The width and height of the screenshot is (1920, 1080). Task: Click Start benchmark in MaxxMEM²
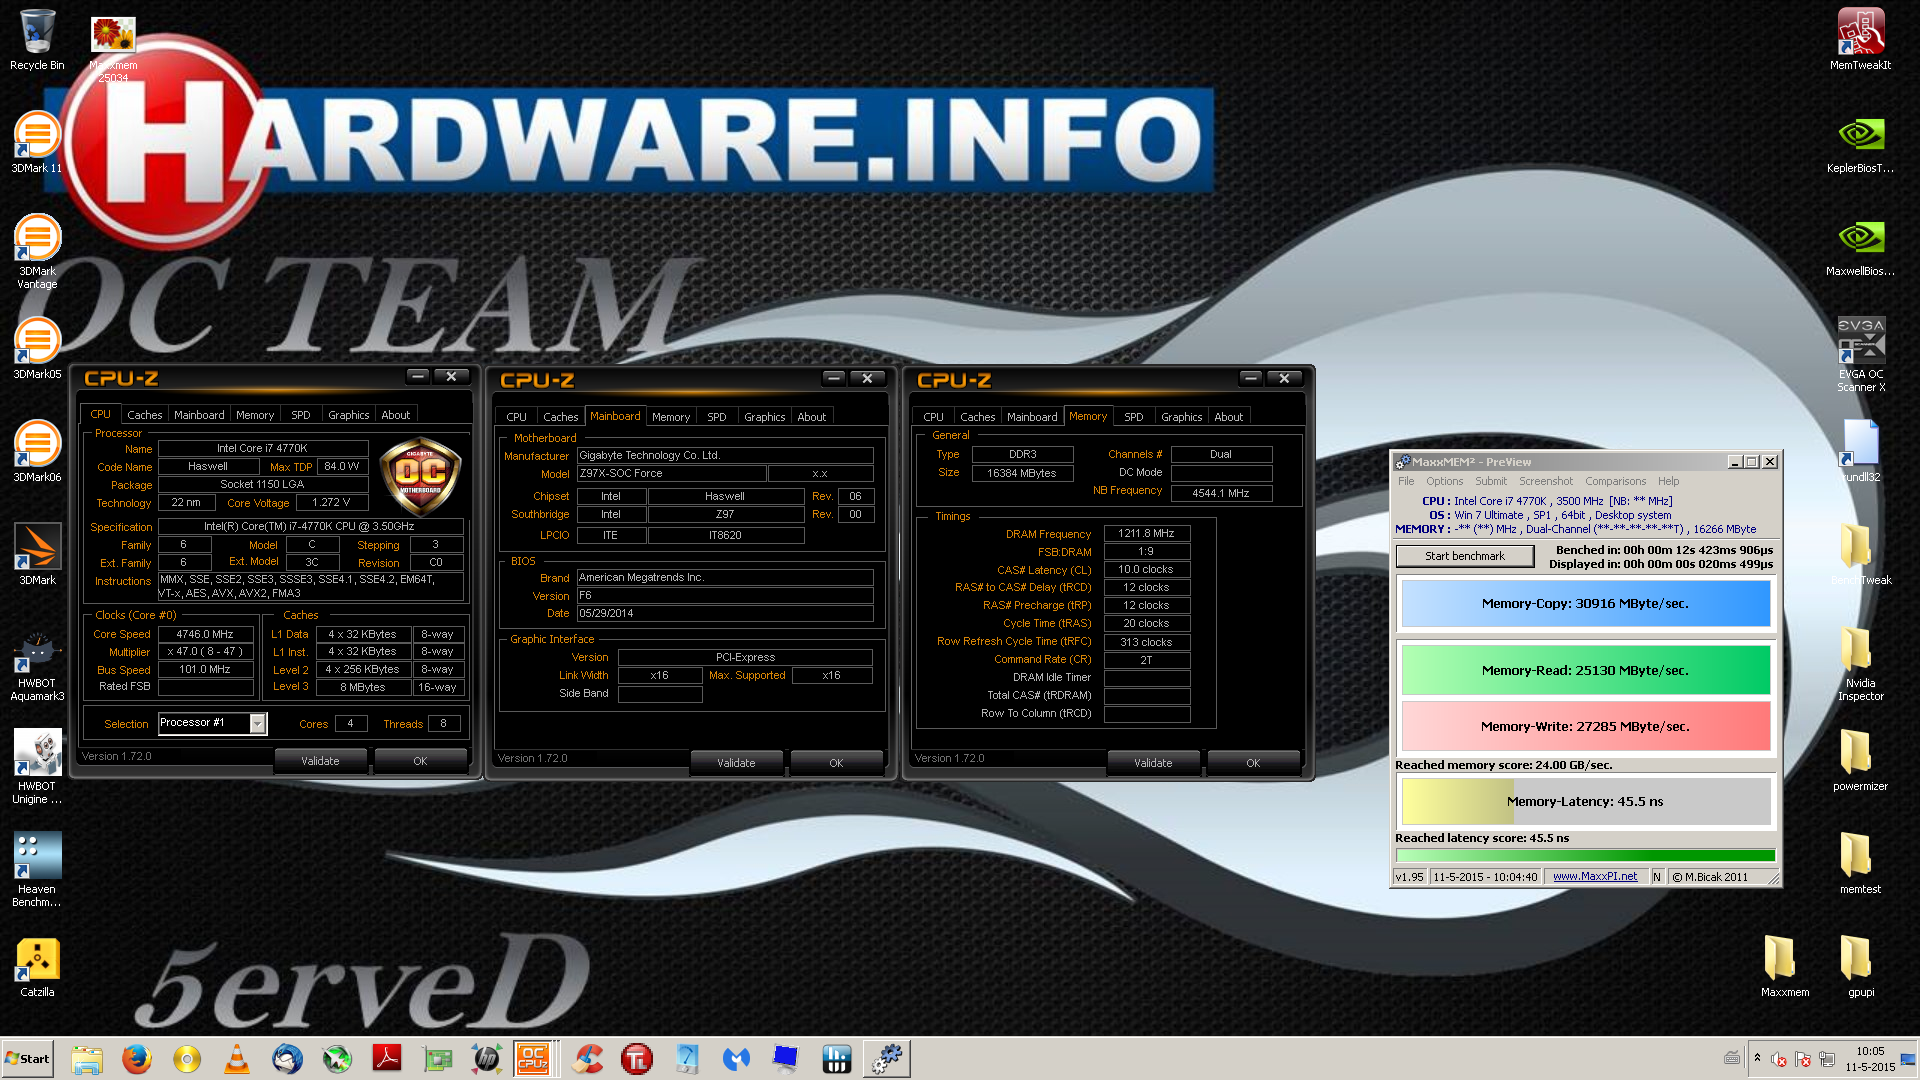pos(1465,556)
